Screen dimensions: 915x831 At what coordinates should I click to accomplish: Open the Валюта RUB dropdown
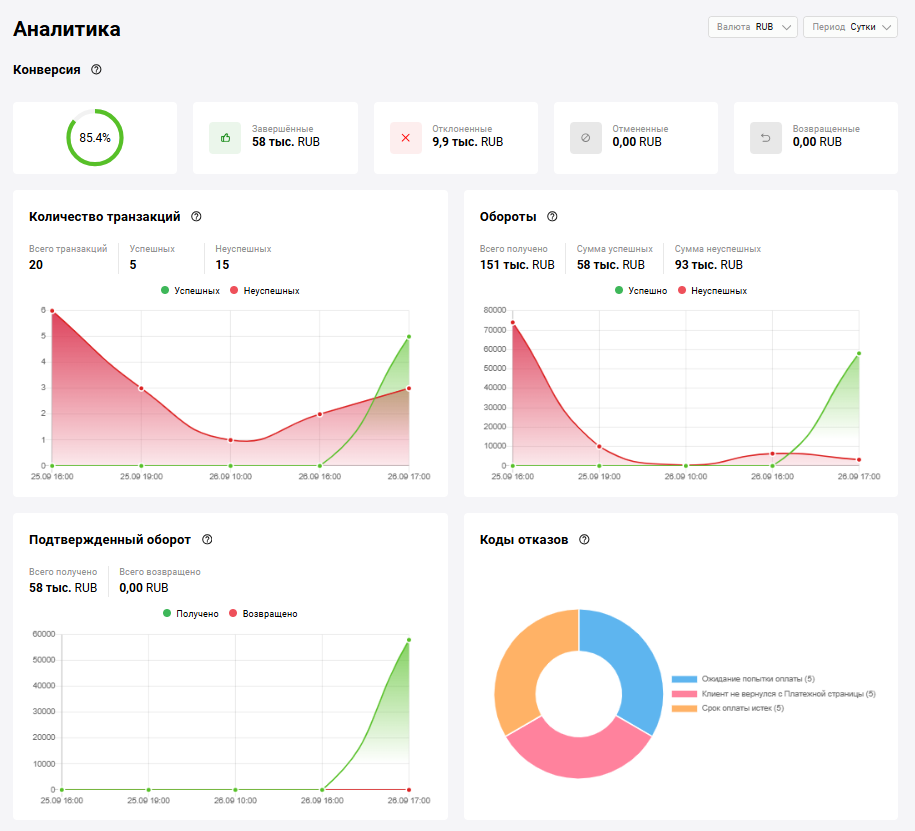click(752, 27)
